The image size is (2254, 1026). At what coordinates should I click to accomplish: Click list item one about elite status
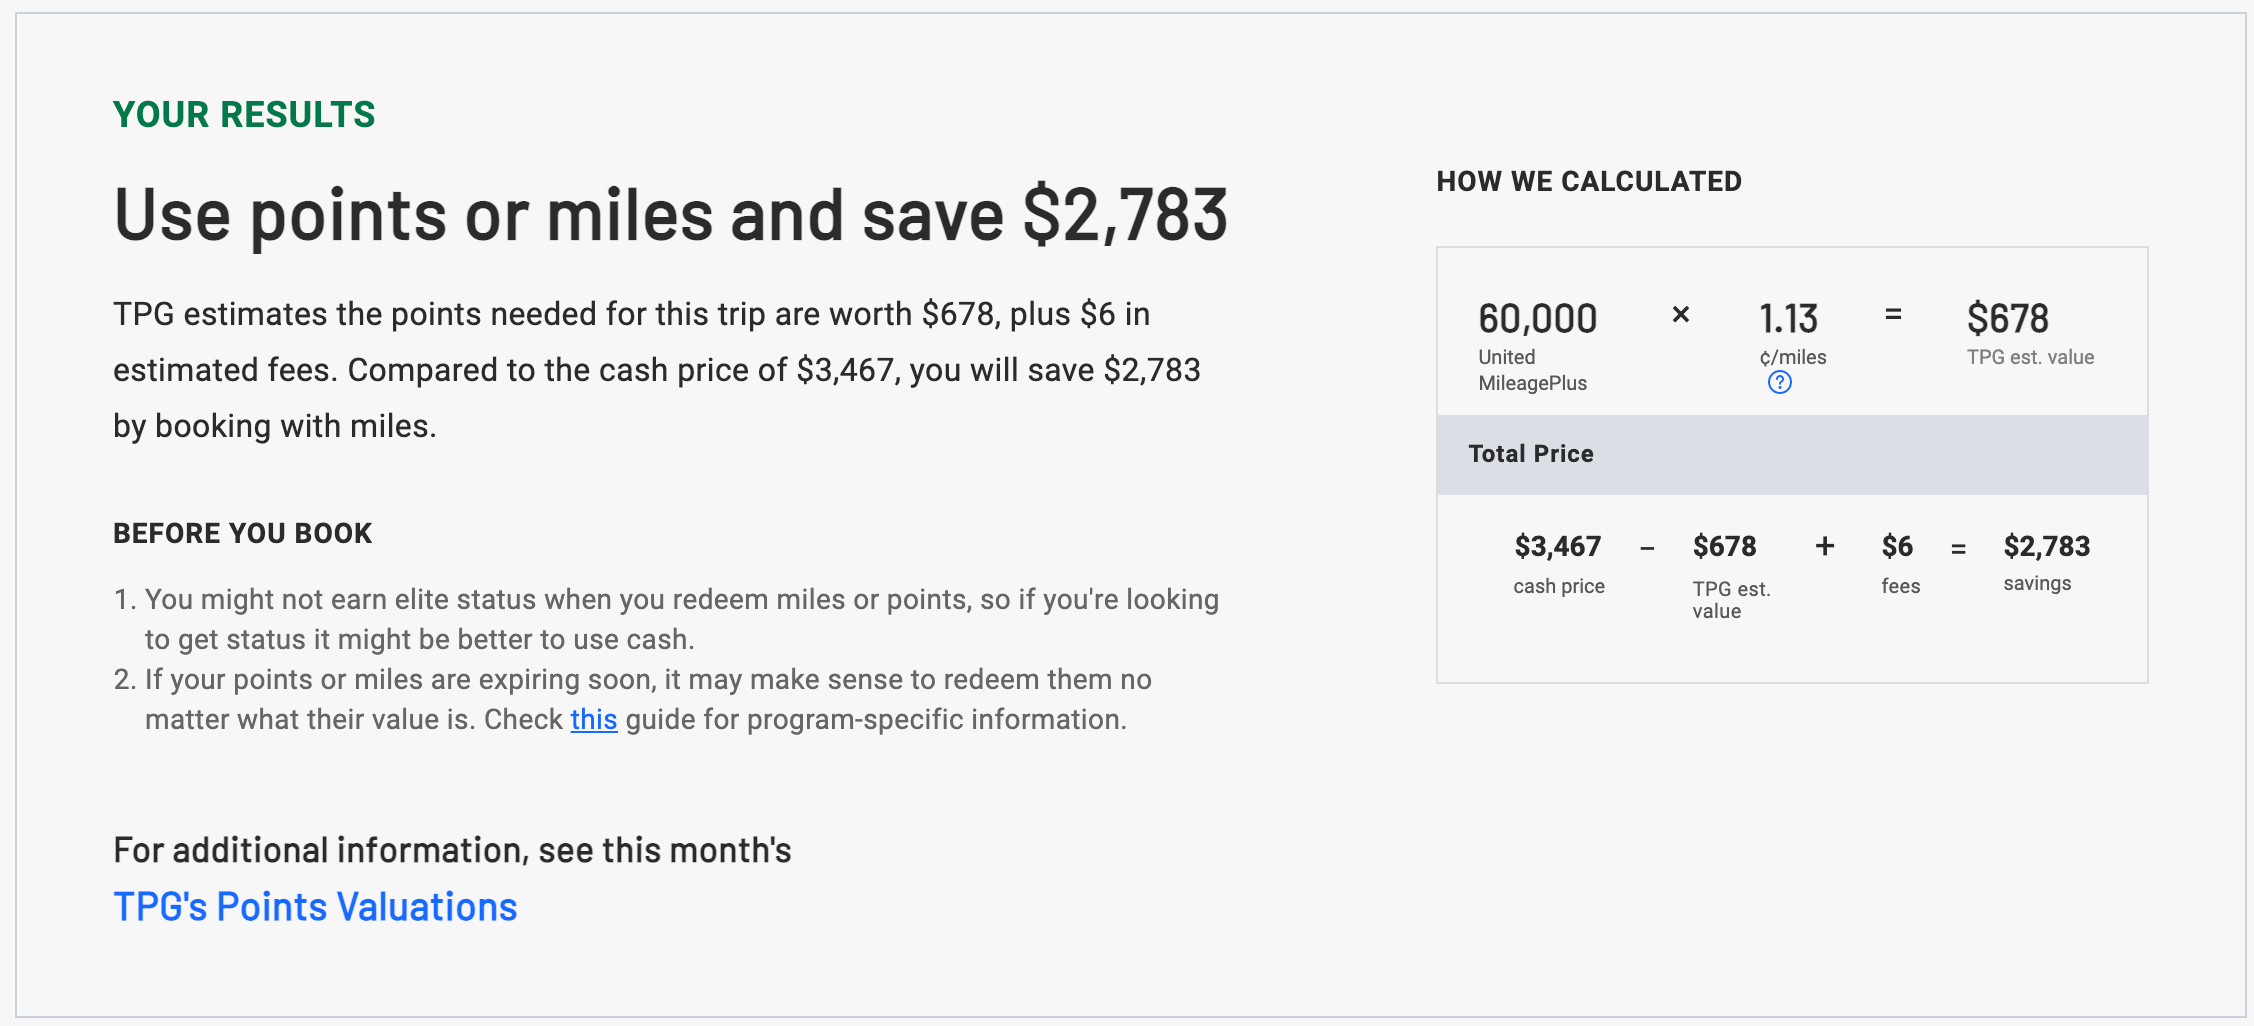tap(683, 618)
